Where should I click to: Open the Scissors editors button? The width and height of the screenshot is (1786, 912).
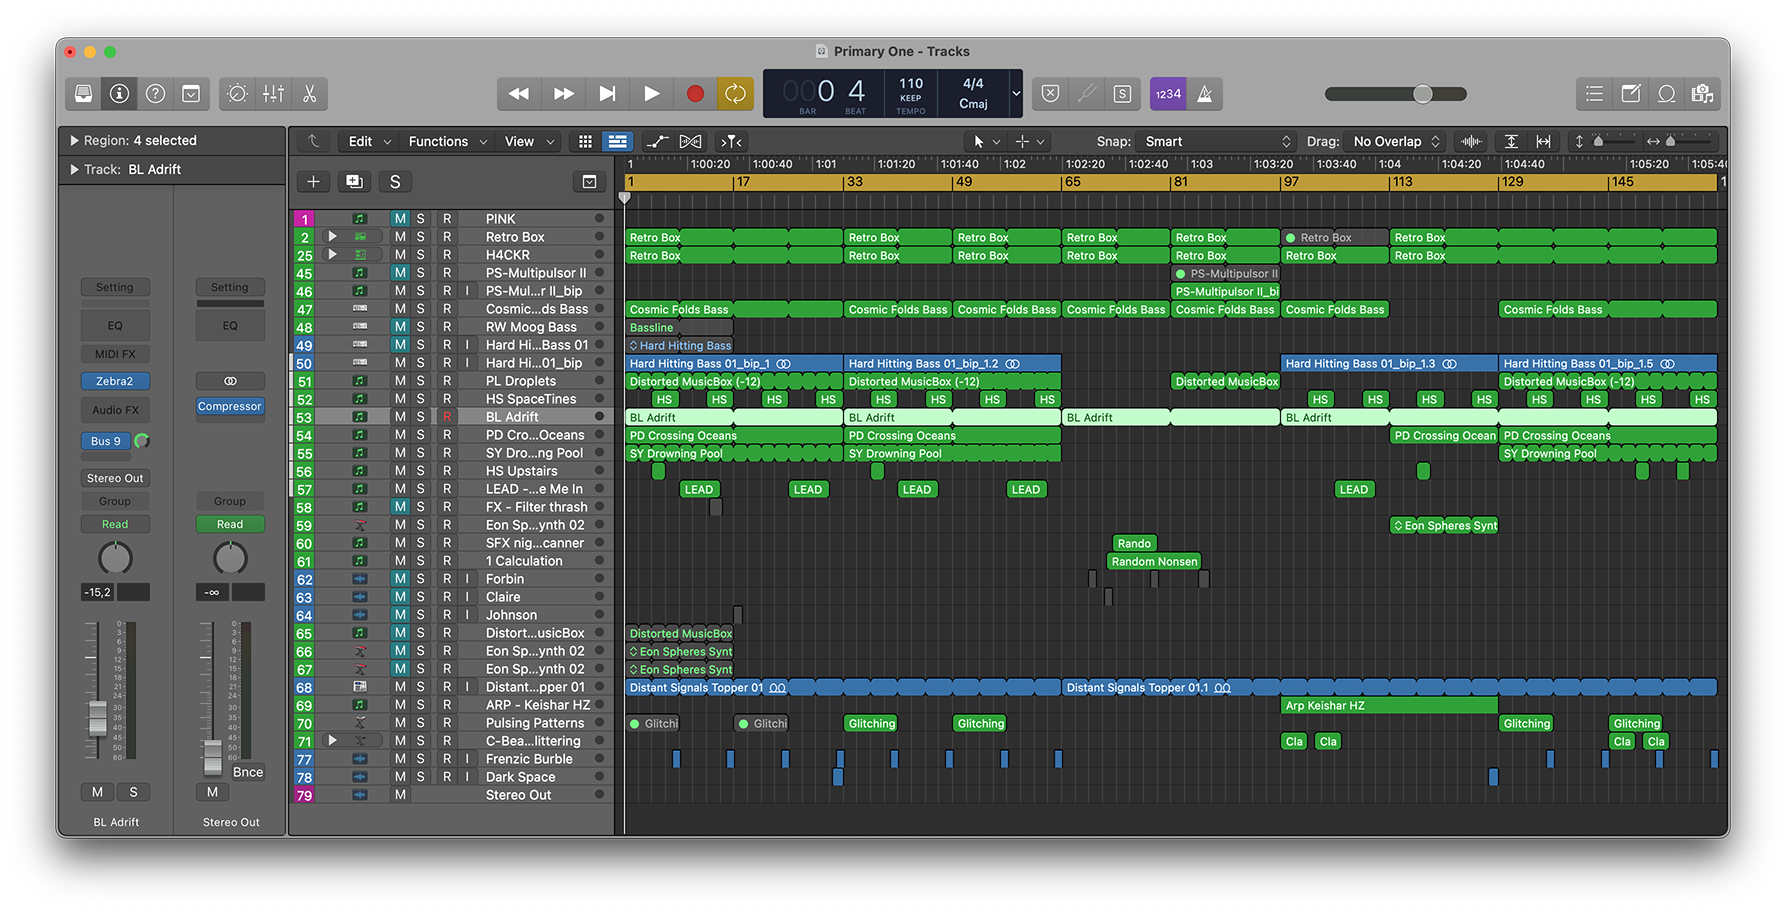tap(310, 94)
